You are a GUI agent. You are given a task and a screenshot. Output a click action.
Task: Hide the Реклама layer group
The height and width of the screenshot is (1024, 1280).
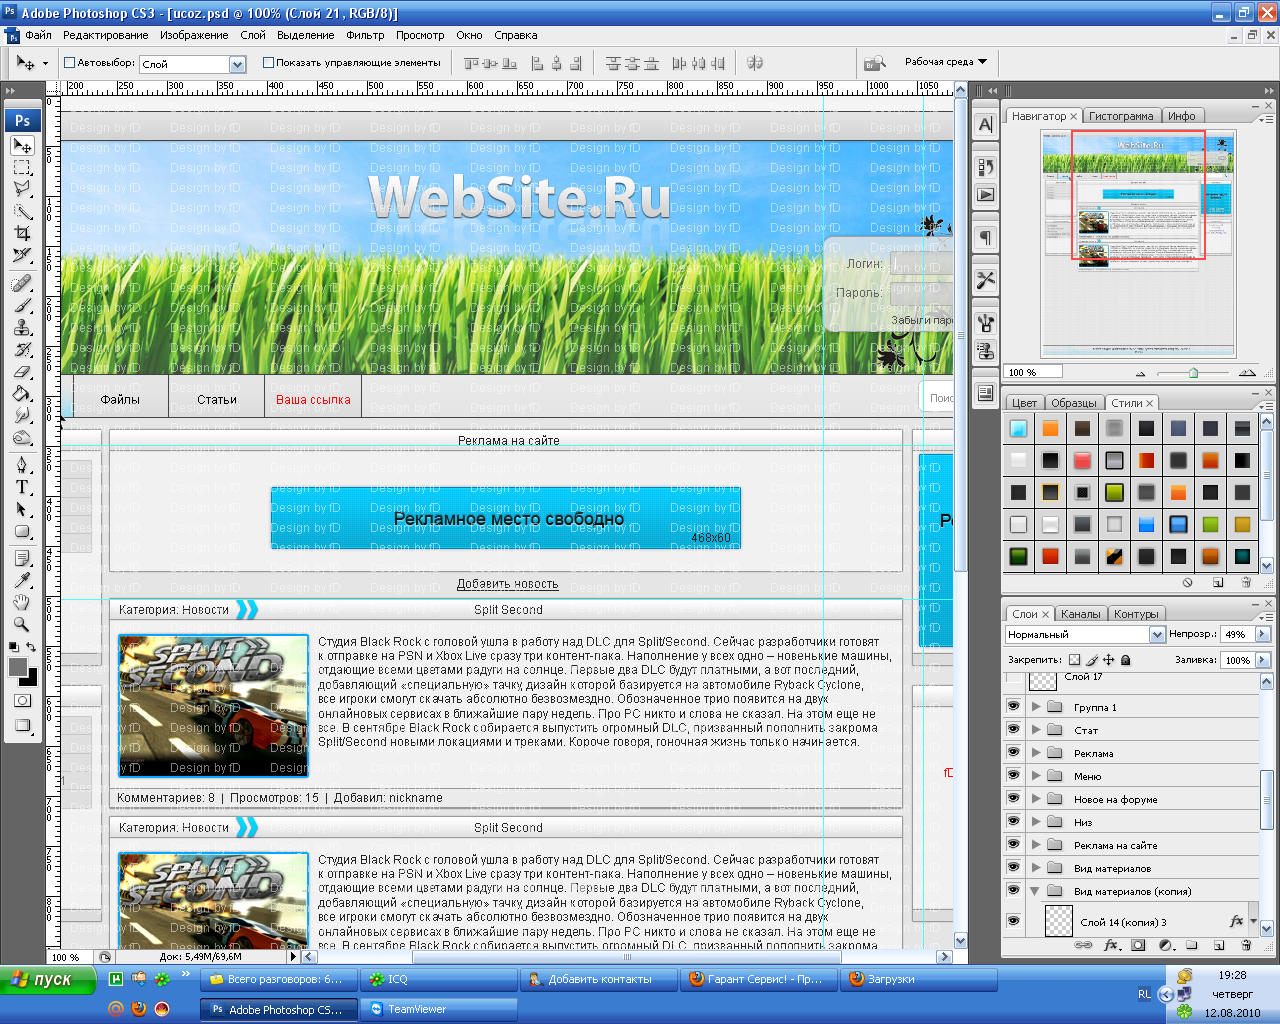pyautogui.click(x=1014, y=752)
